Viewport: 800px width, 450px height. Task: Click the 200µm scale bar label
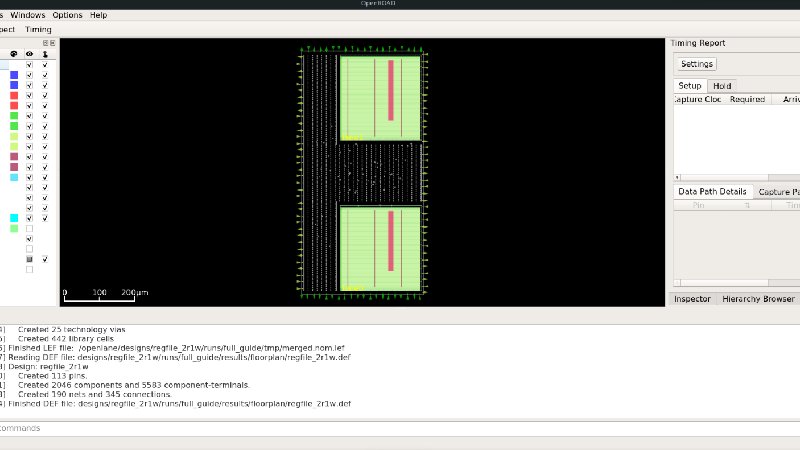coord(135,292)
